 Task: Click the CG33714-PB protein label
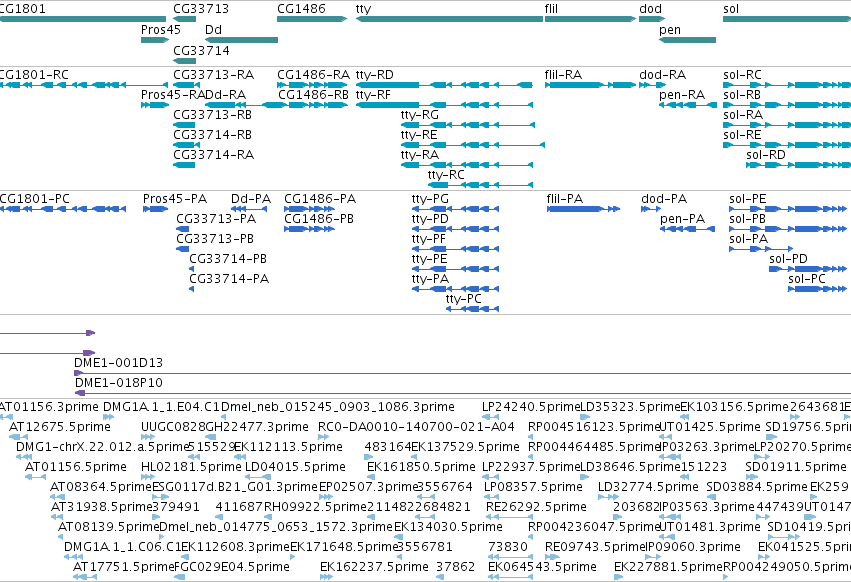tap(228, 258)
